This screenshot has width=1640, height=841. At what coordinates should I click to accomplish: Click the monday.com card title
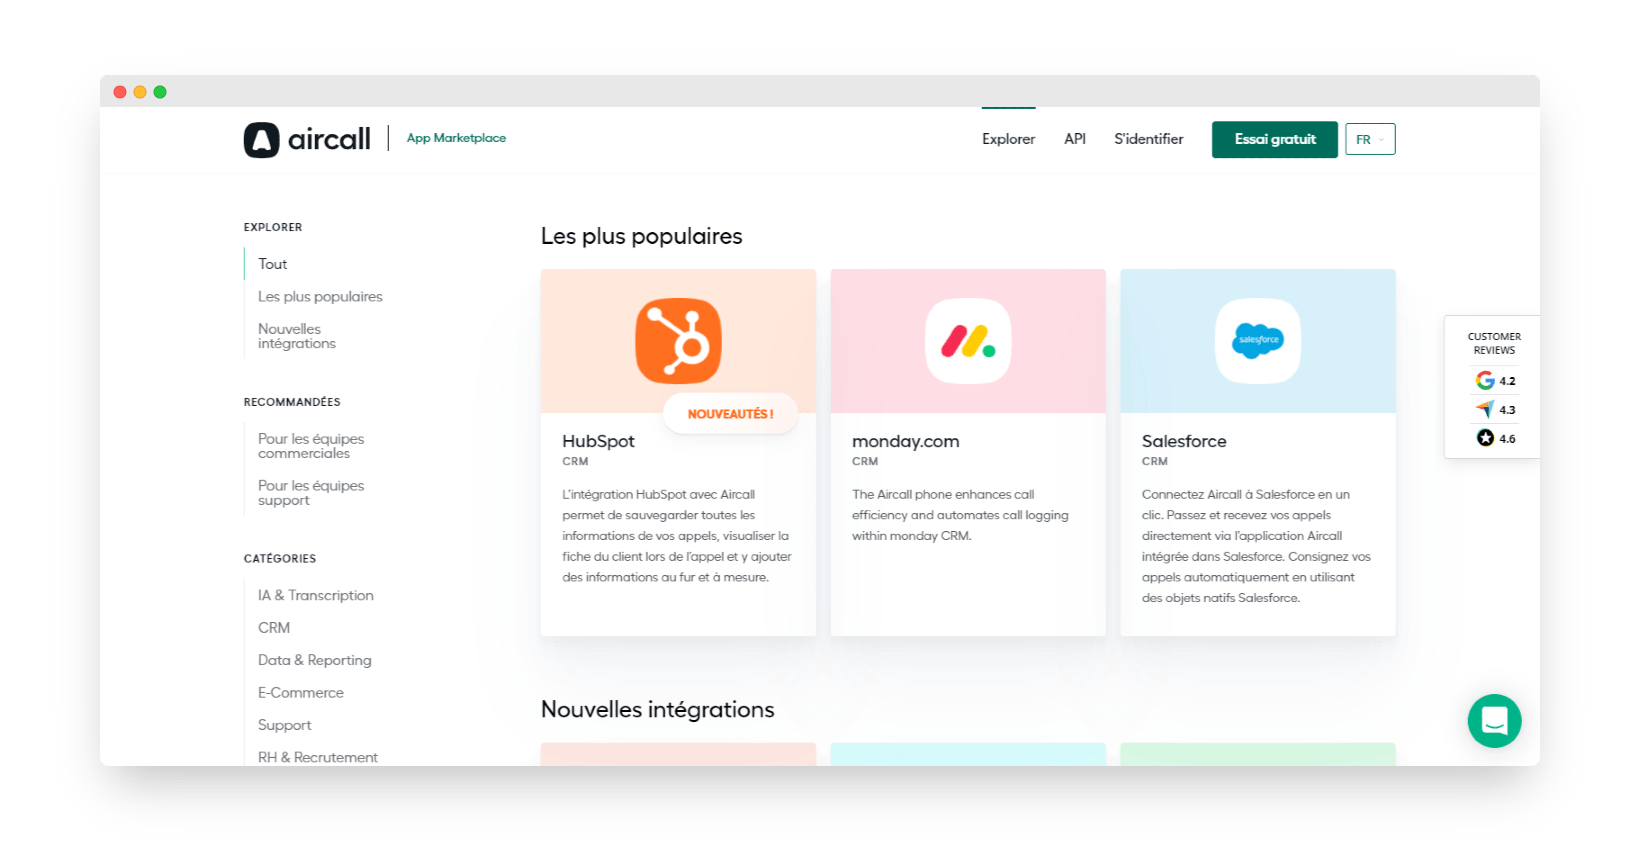tap(906, 441)
